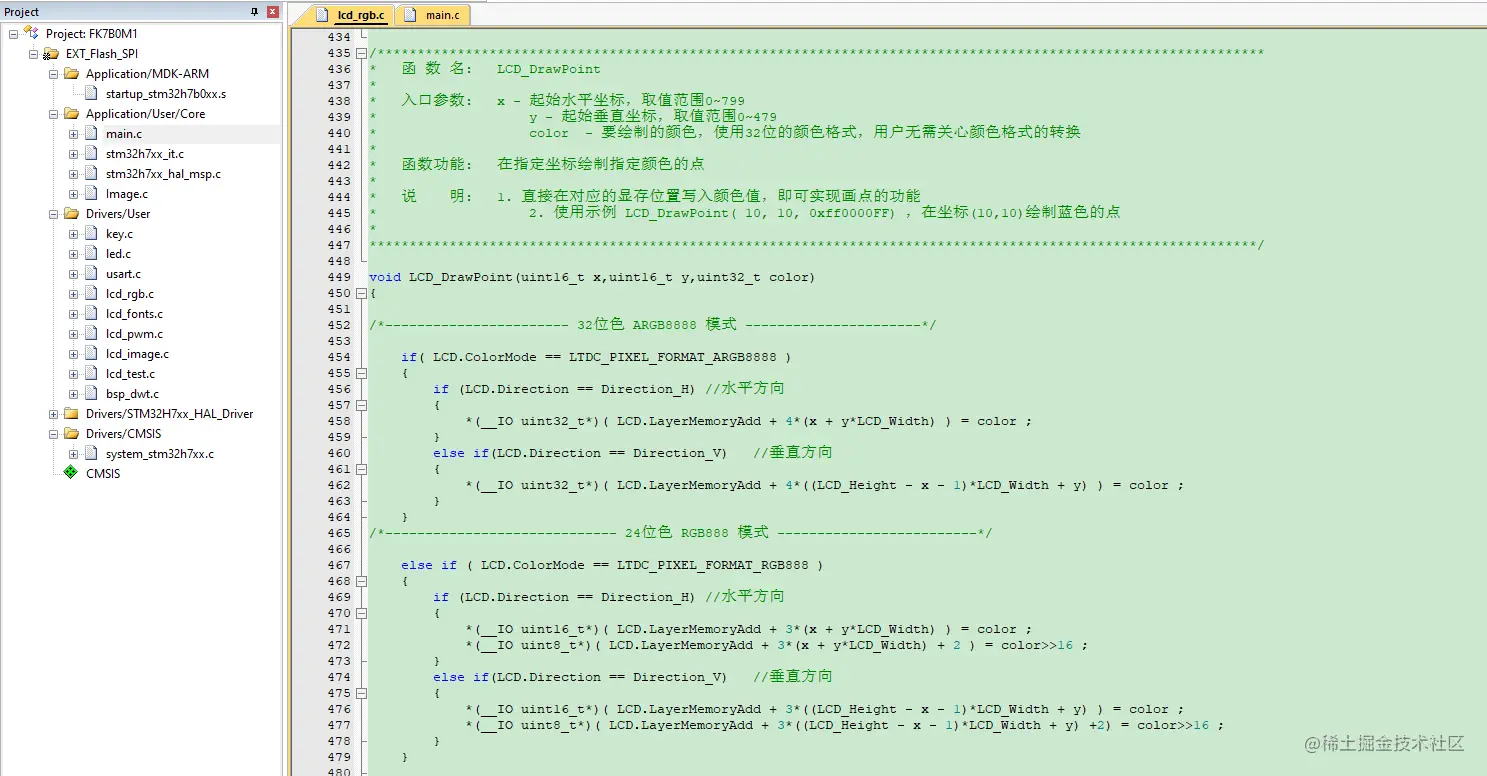Collapse the Project: FK7B0M1 root node
1487x776 pixels.
coord(14,34)
